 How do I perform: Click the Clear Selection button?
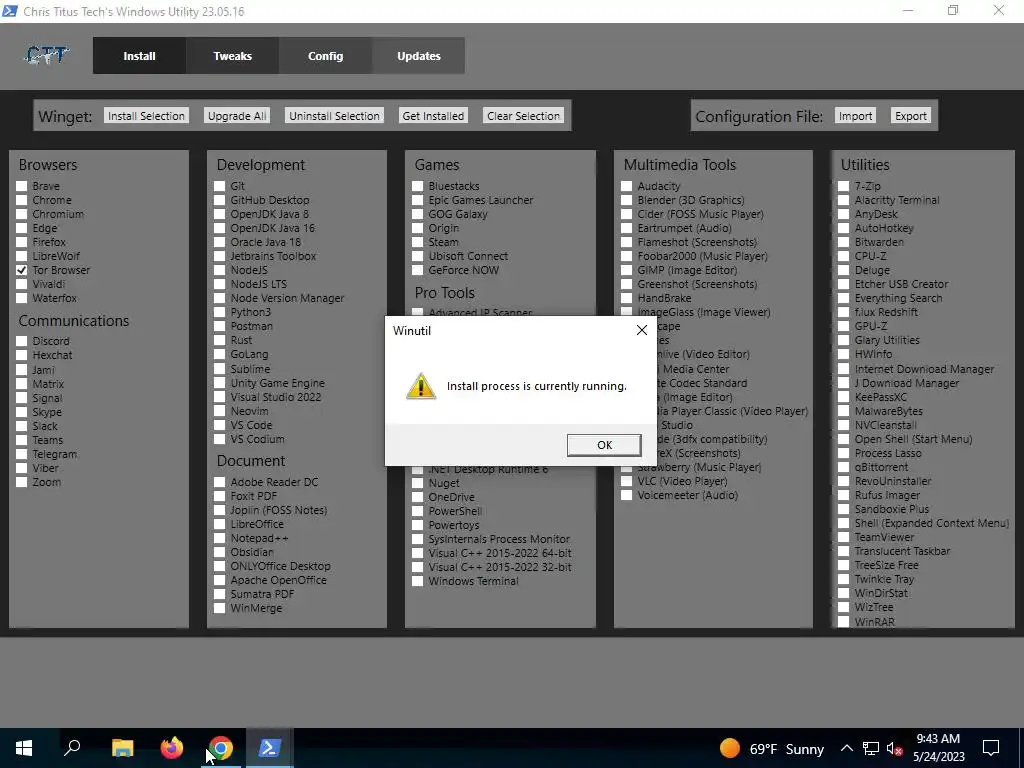tap(523, 116)
